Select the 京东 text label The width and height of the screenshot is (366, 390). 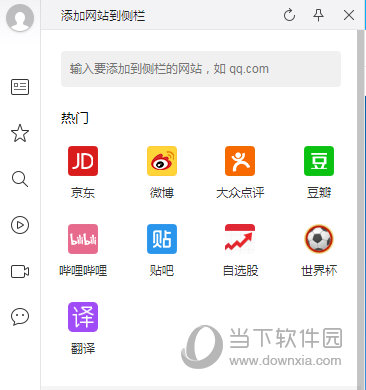click(x=83, y=193)
